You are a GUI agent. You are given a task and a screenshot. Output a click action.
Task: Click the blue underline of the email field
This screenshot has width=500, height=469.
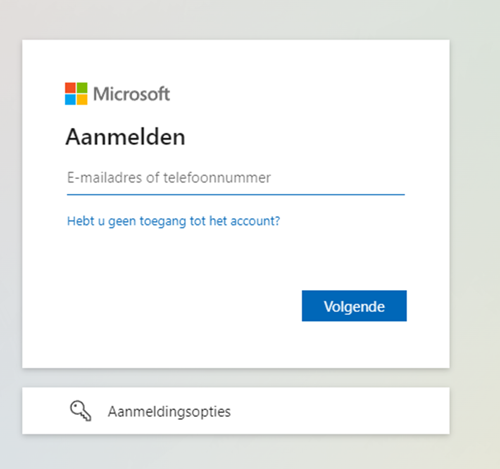236,194
